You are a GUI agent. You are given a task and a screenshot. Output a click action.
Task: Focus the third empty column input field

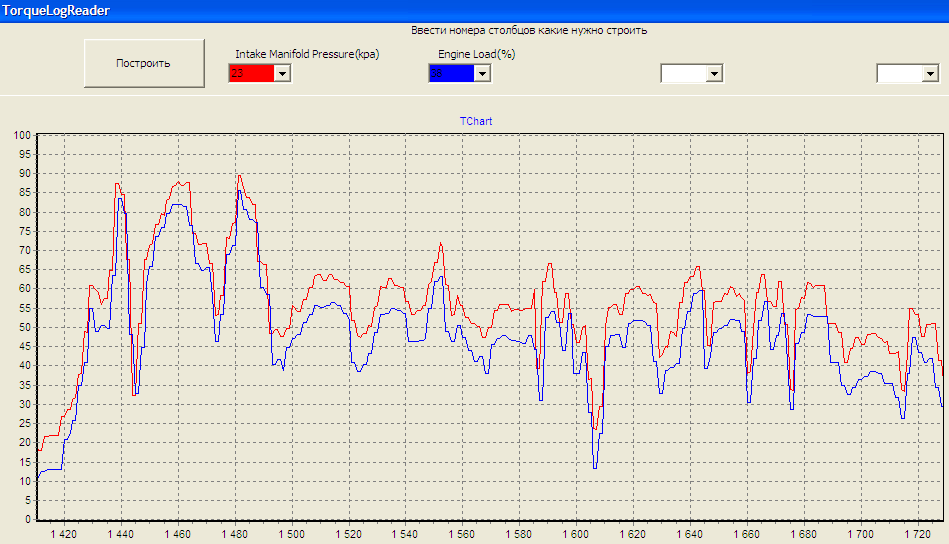(x=683, y=73)
